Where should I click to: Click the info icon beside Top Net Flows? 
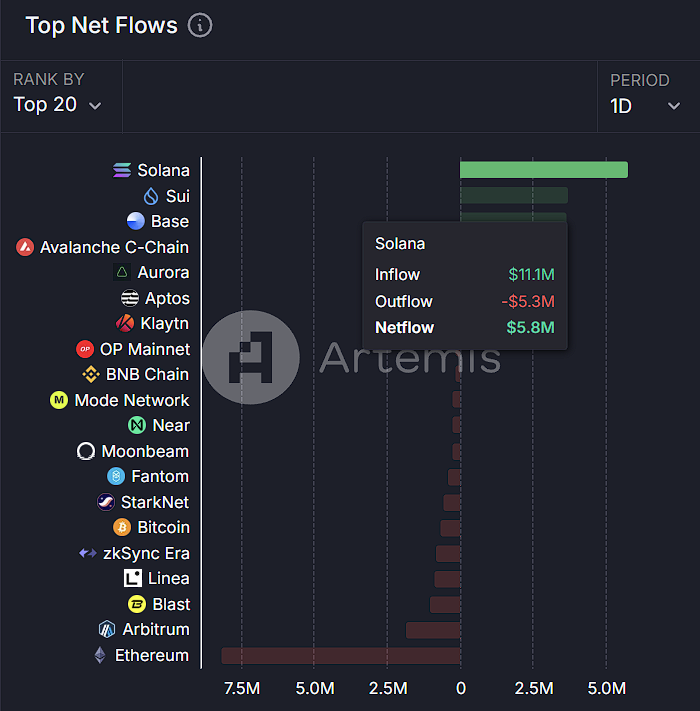200,26
